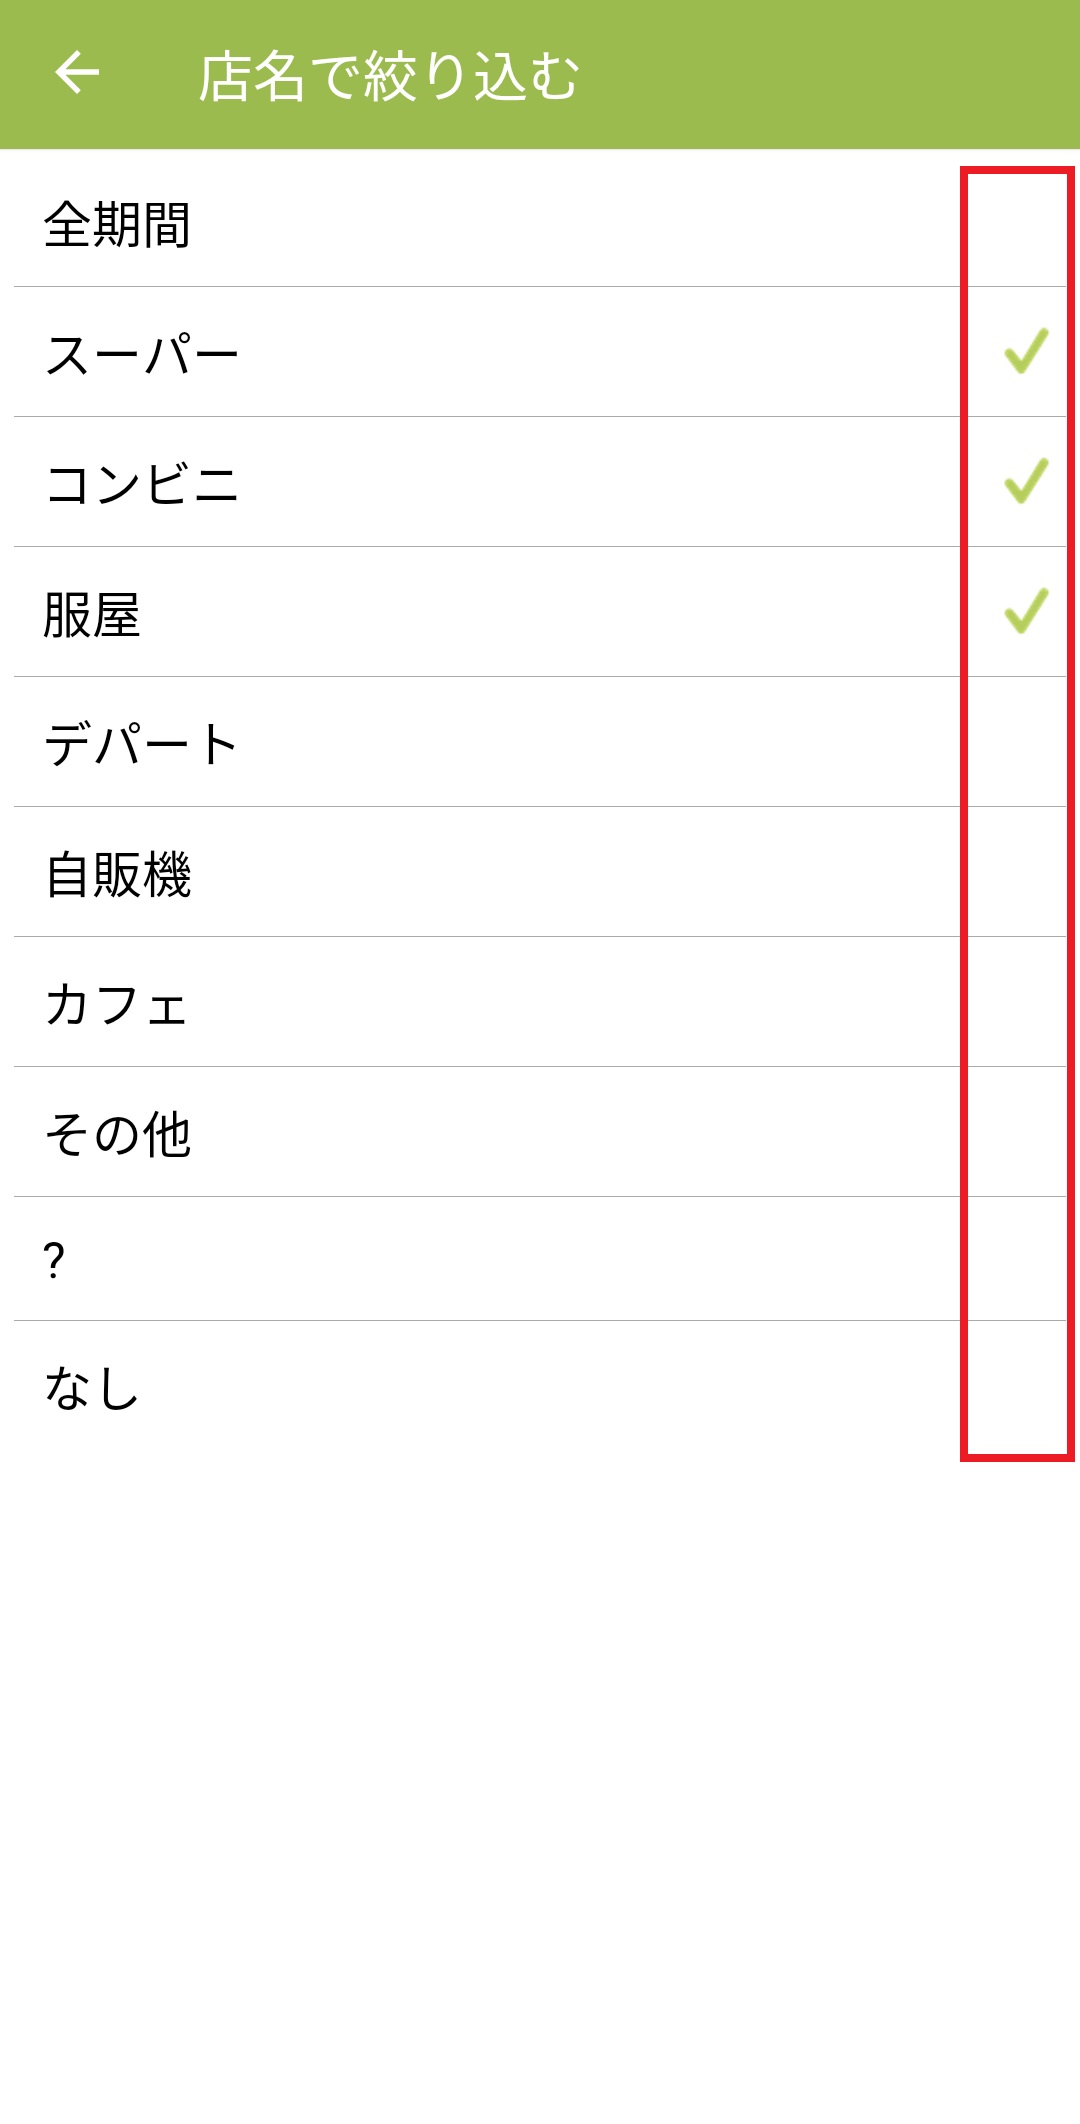Choose the 自販機 filter option
This screenshot has width=1080, height=2124.
click(x=118, y=875)
